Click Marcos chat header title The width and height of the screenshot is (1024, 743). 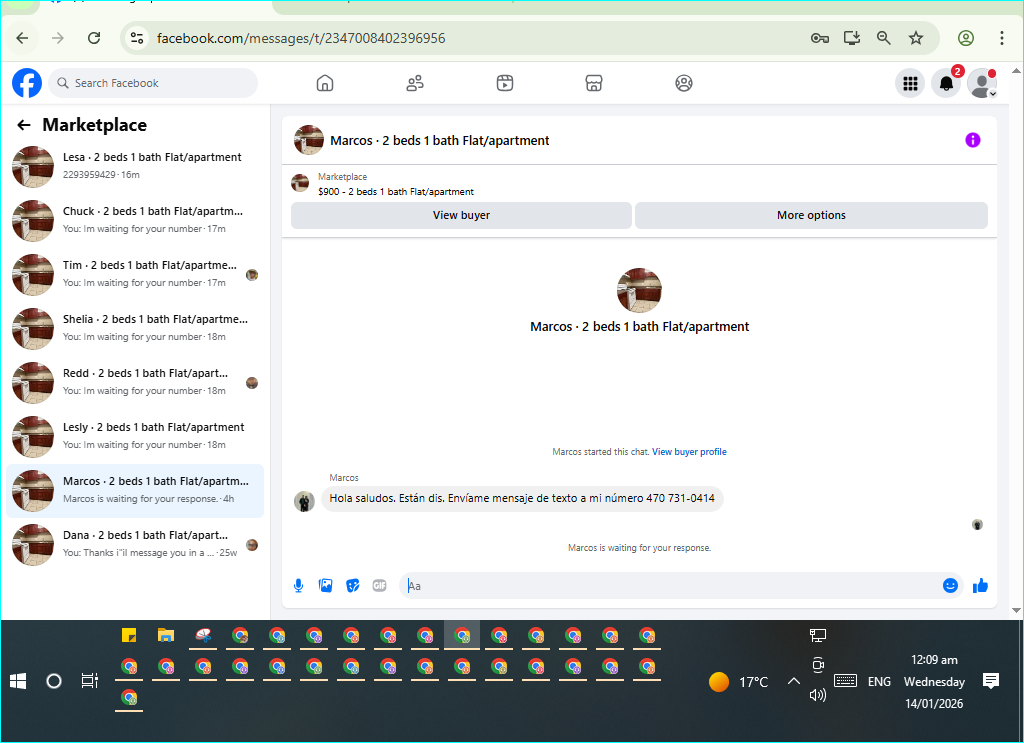coord(440,140)
